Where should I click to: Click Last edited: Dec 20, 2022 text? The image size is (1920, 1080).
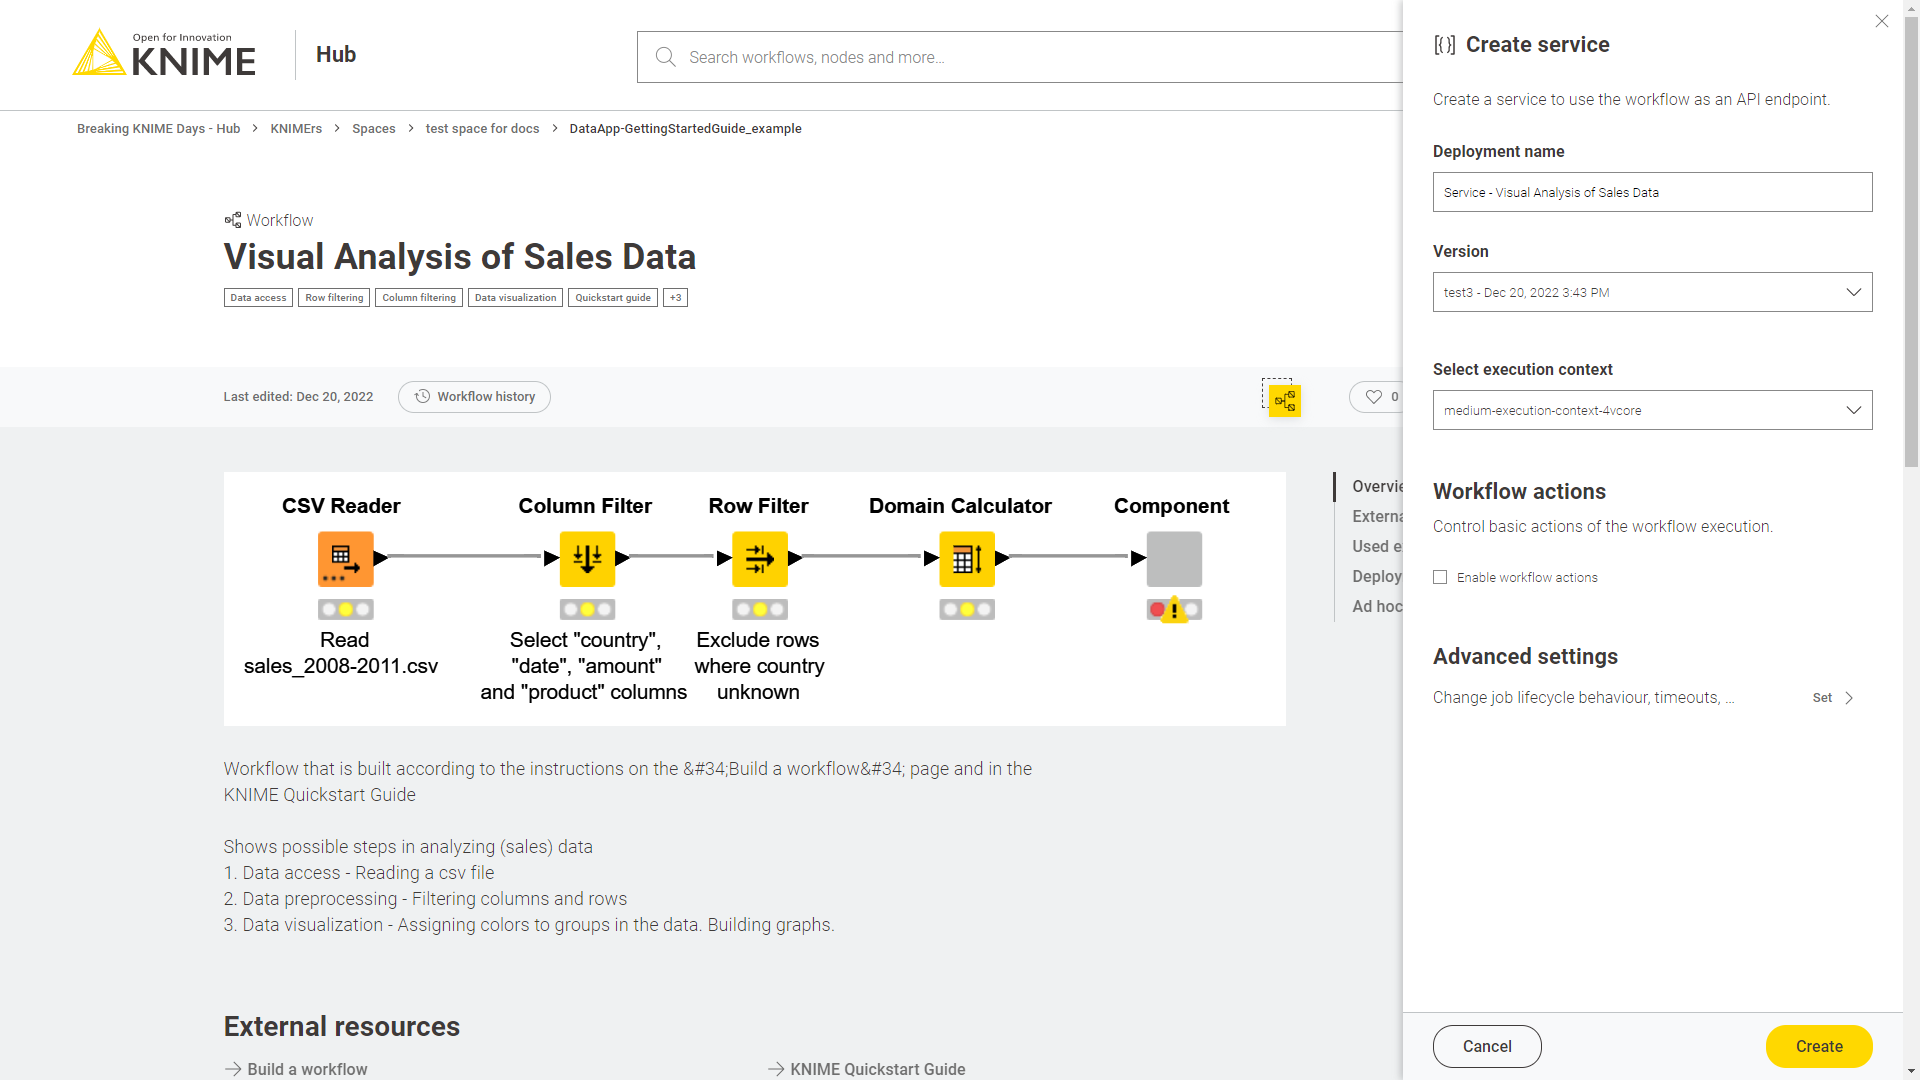click(298, 397)
